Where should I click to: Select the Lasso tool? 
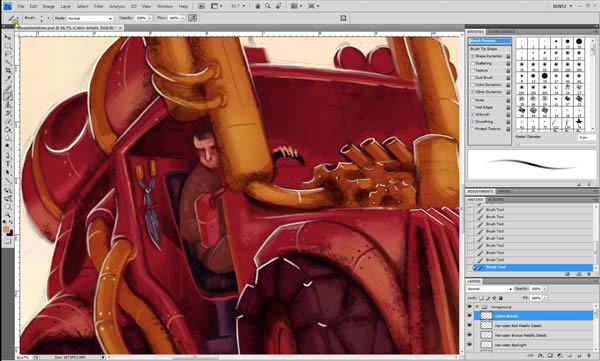[8, 54]
